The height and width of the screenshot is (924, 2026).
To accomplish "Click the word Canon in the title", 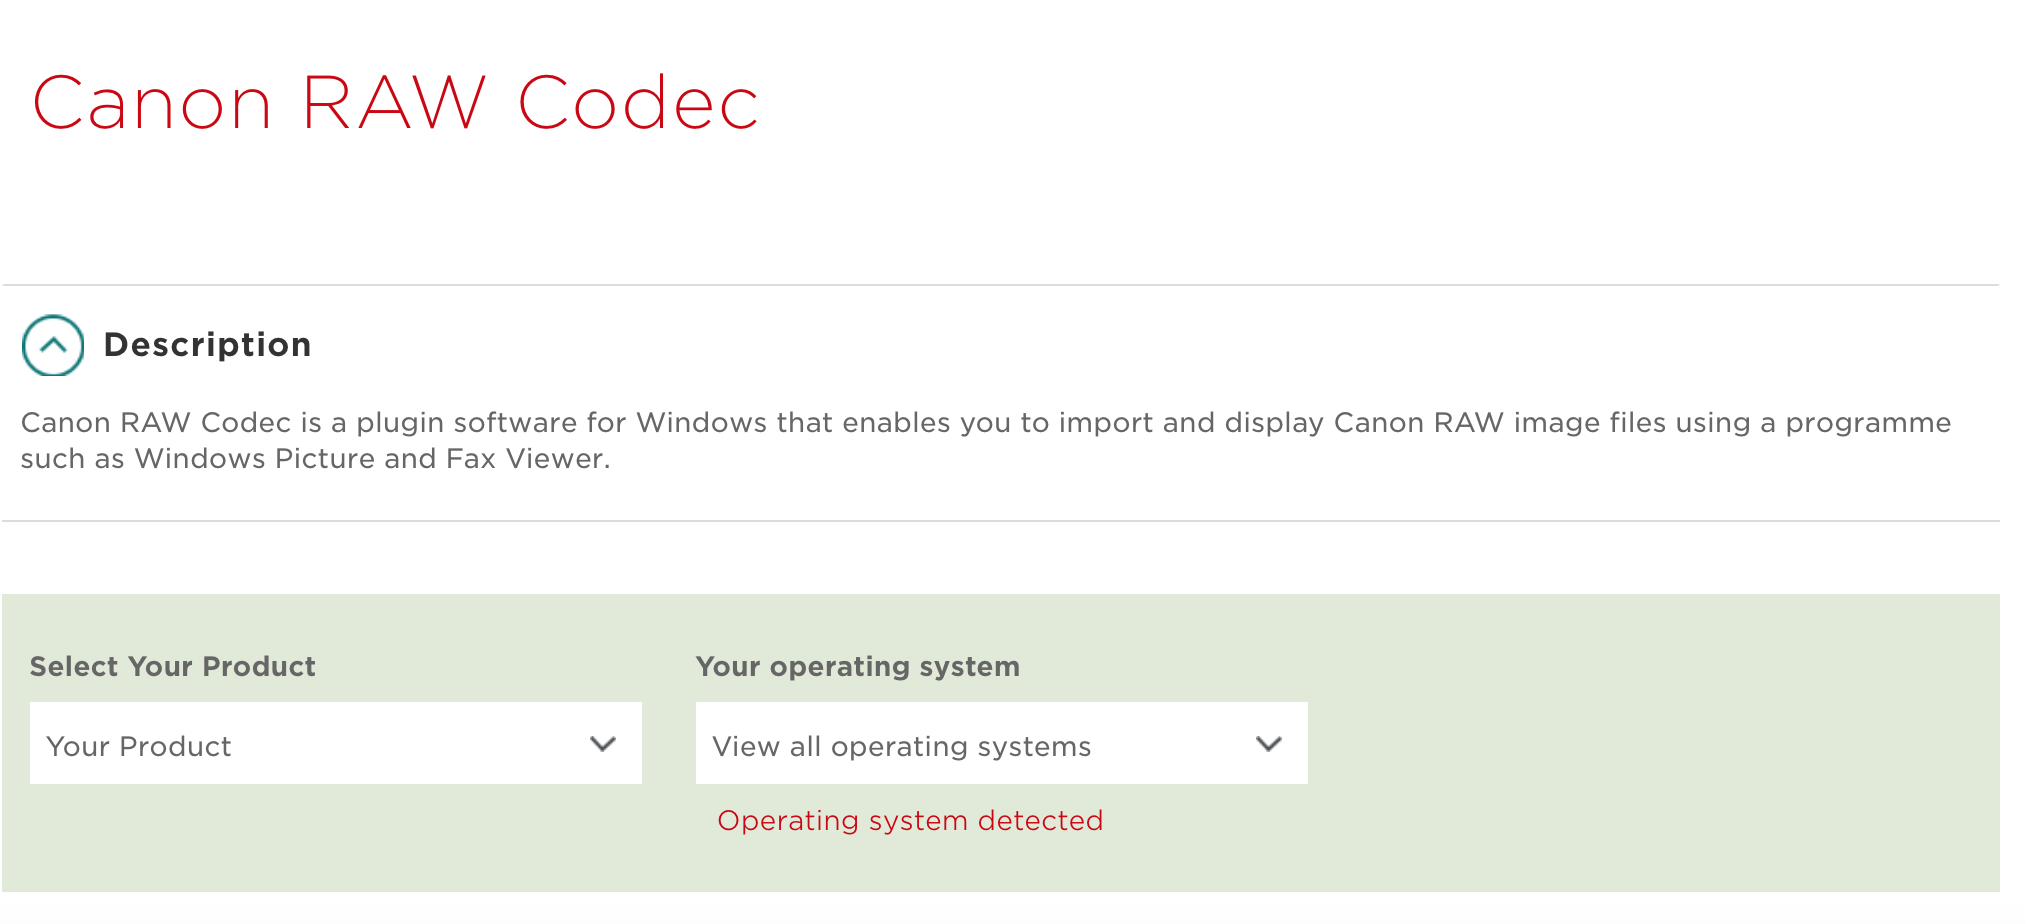I will 152,104.
